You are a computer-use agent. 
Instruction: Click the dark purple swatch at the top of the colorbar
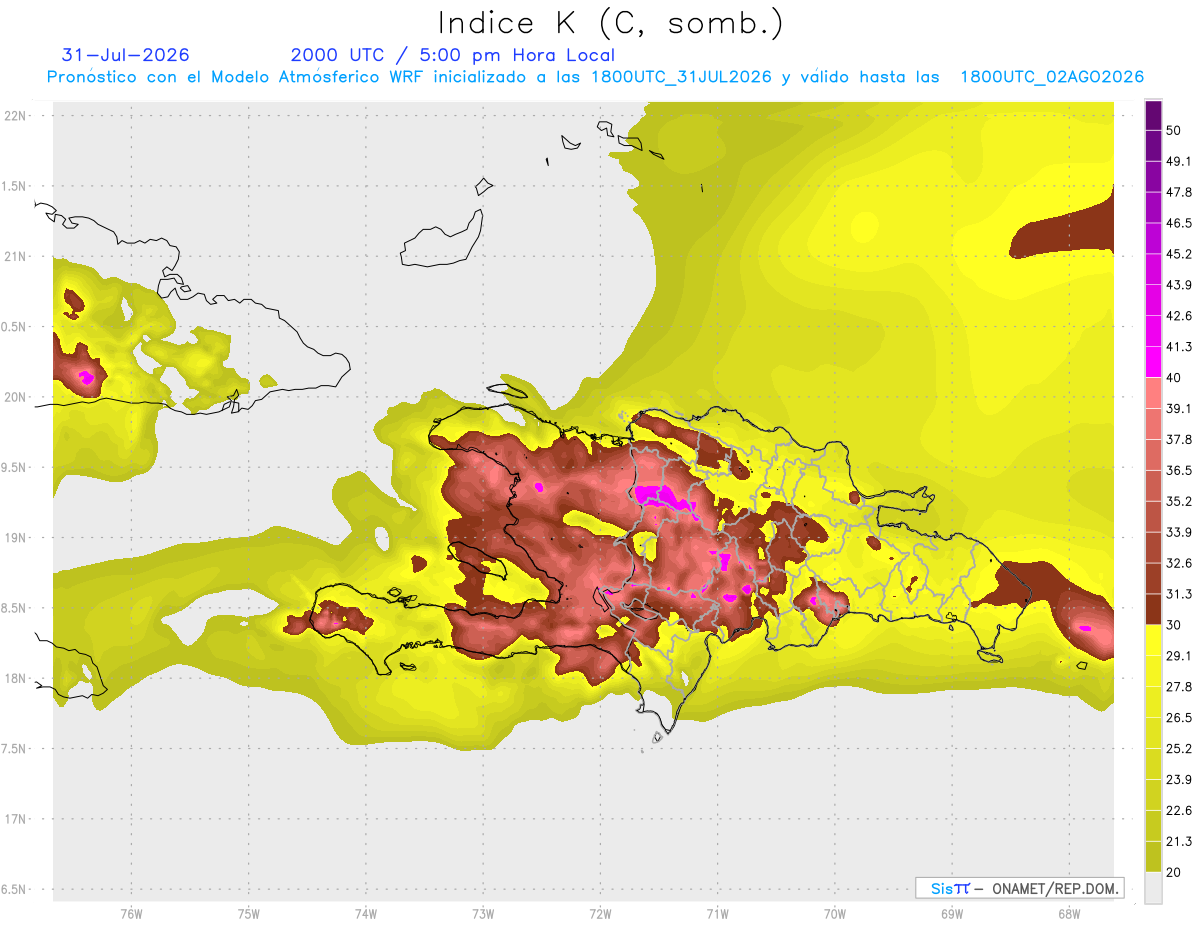[1153, 115]
